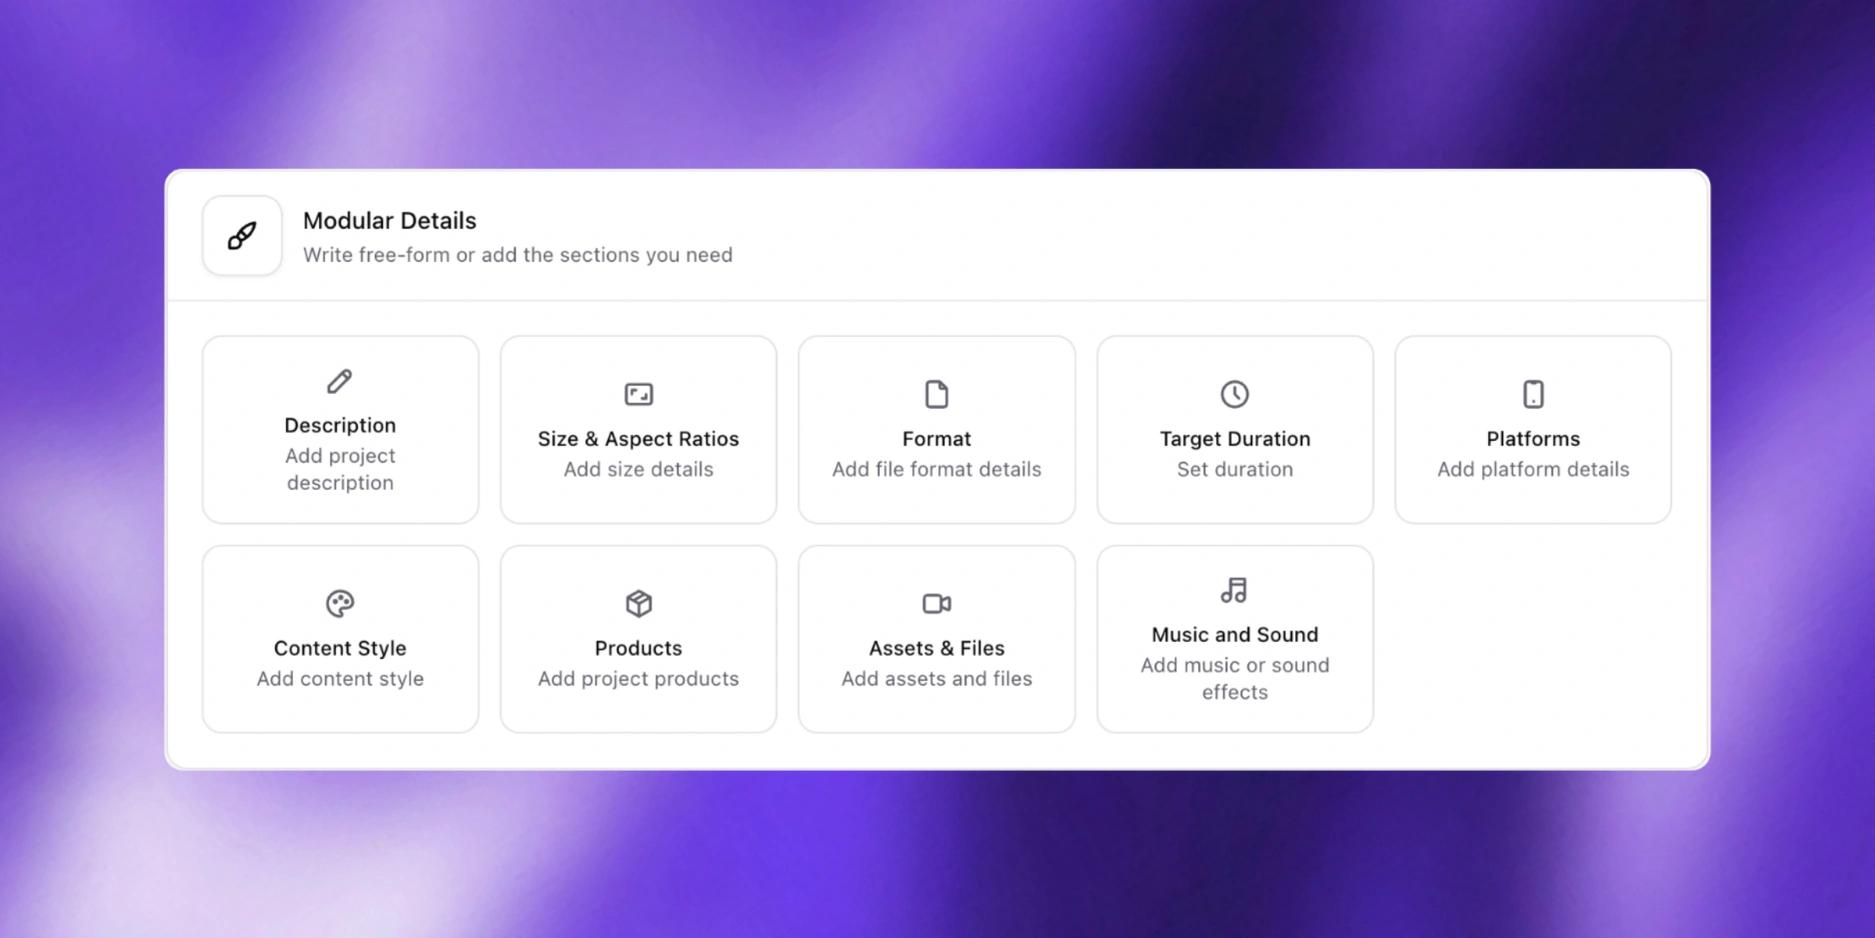
Task: Click the clock icon for Target Duration
Action: 1234,394
